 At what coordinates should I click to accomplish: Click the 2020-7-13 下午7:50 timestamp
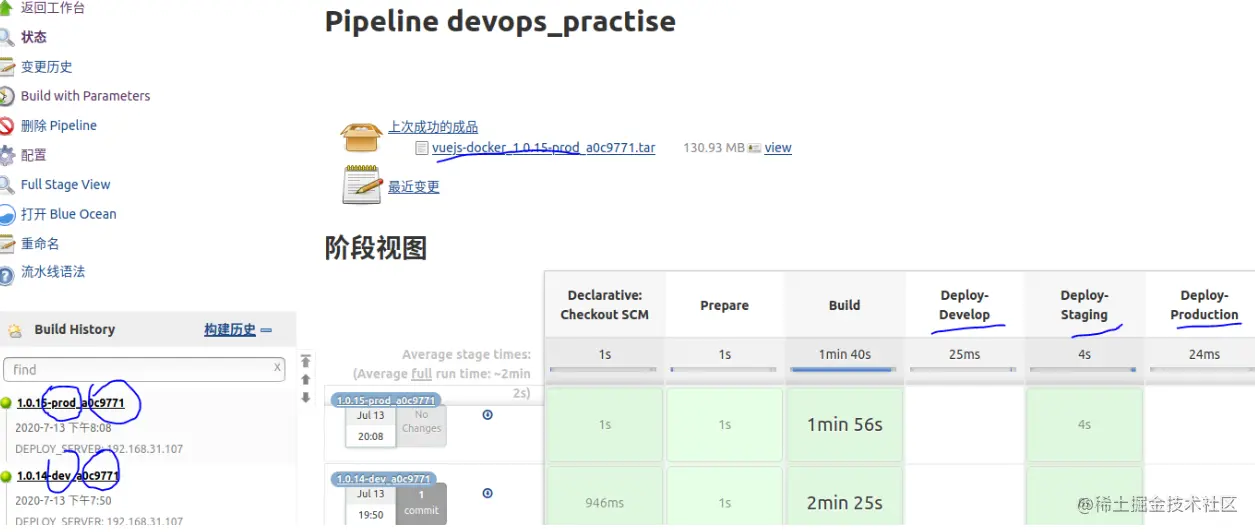click(x=63, y=501)
